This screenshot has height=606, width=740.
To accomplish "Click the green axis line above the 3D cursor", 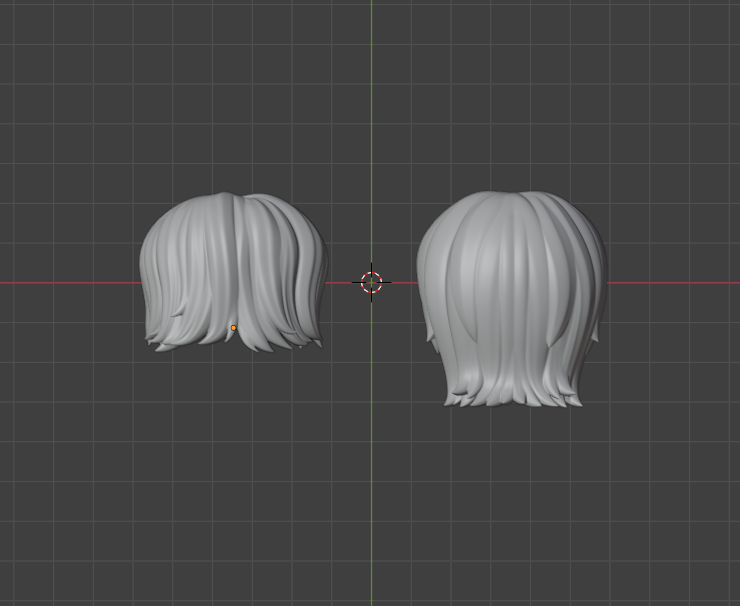I will [x=371, y=120].
